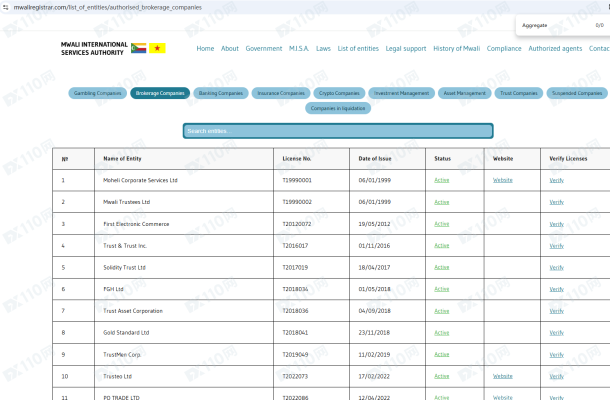The height and width of the screenshot is (400, 610).
Task: Open Website link for Moheli Corporate Services Ltd
Action: pos(503,180)
